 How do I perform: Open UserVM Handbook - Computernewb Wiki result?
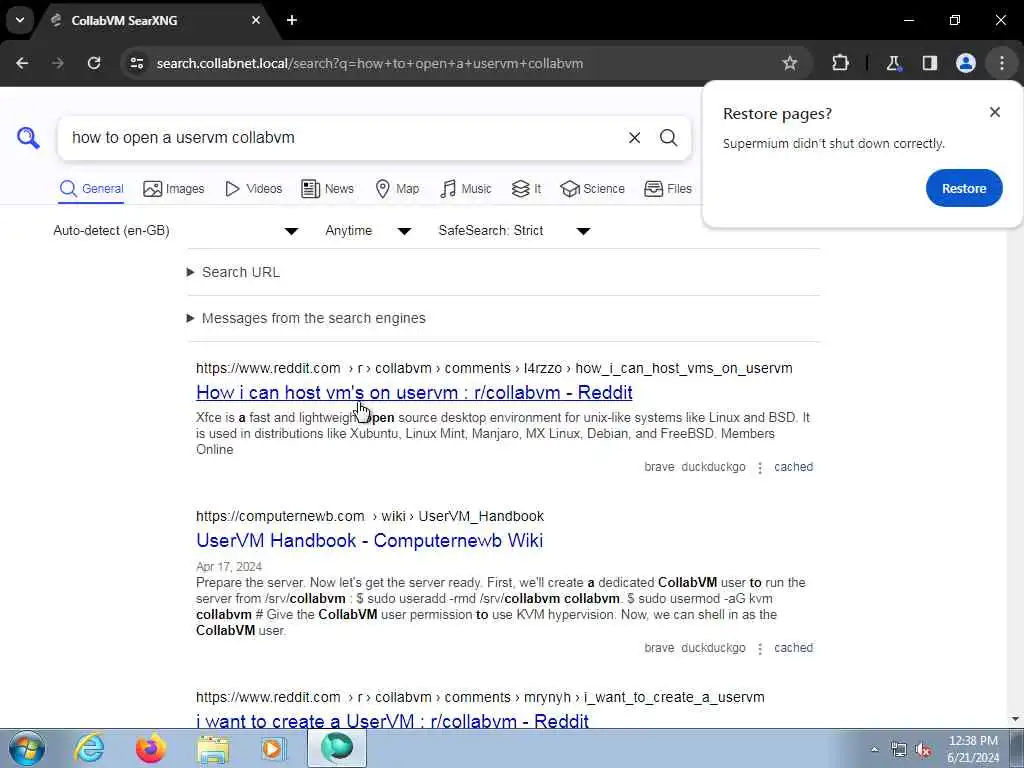tap(370, 541)
